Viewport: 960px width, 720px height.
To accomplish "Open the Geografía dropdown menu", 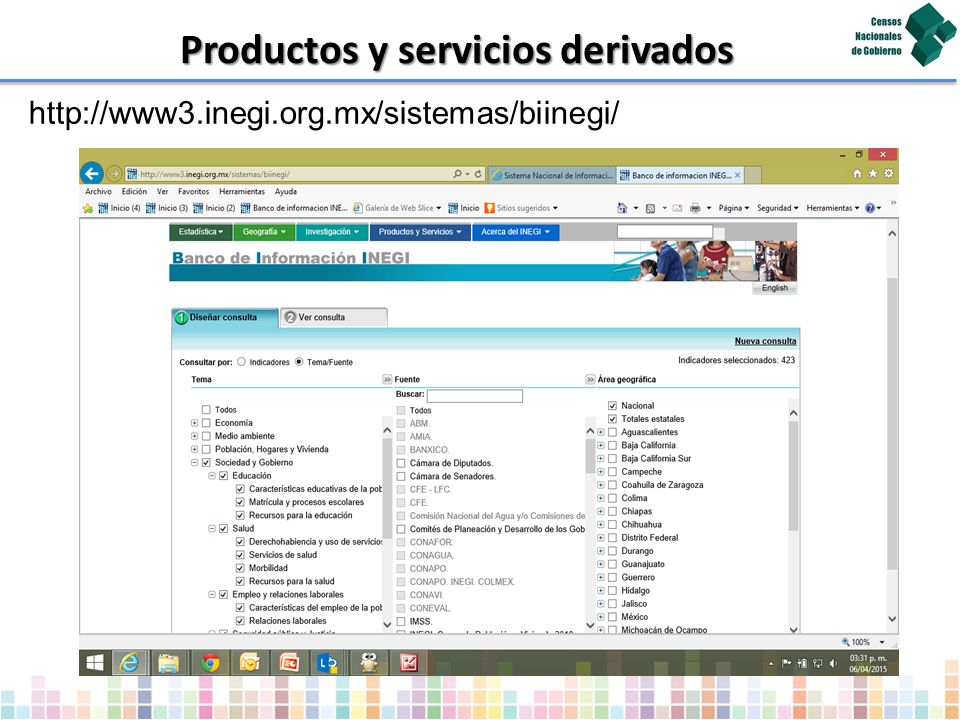I will 264,232.
